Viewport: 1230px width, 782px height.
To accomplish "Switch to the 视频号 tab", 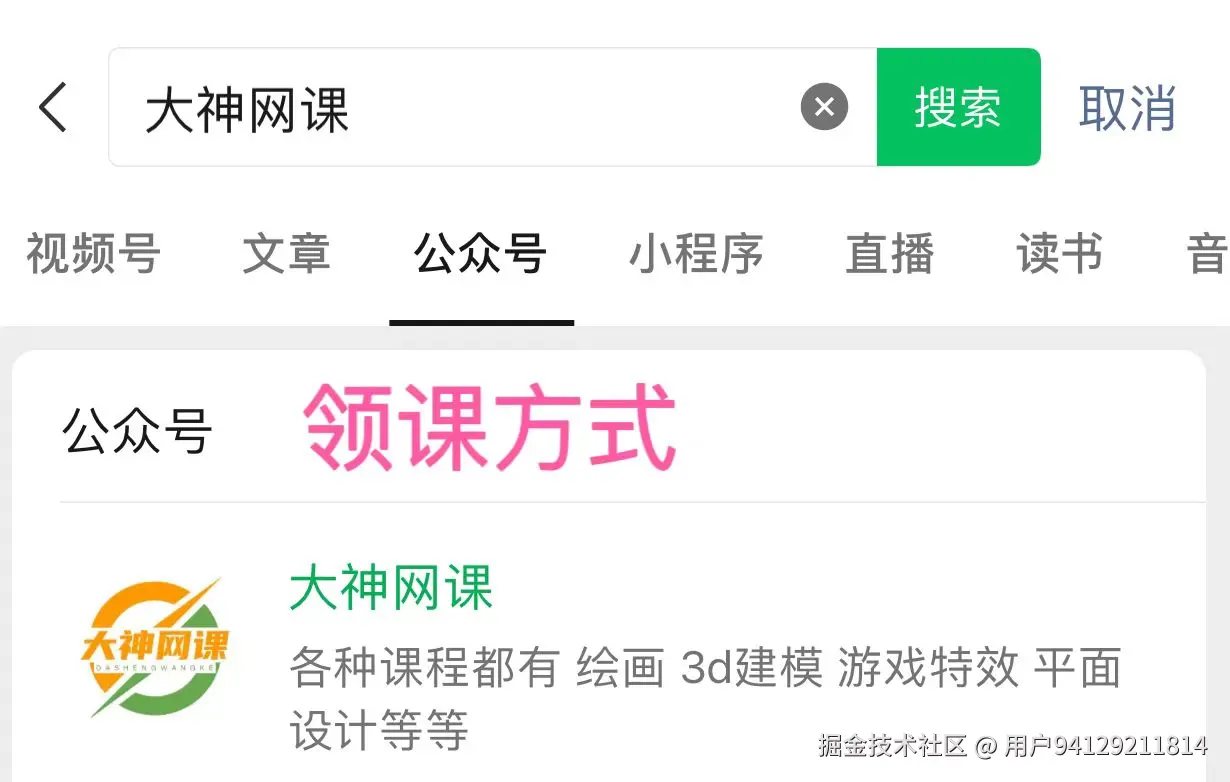I will pyautogui.click(x=93, y=254).
